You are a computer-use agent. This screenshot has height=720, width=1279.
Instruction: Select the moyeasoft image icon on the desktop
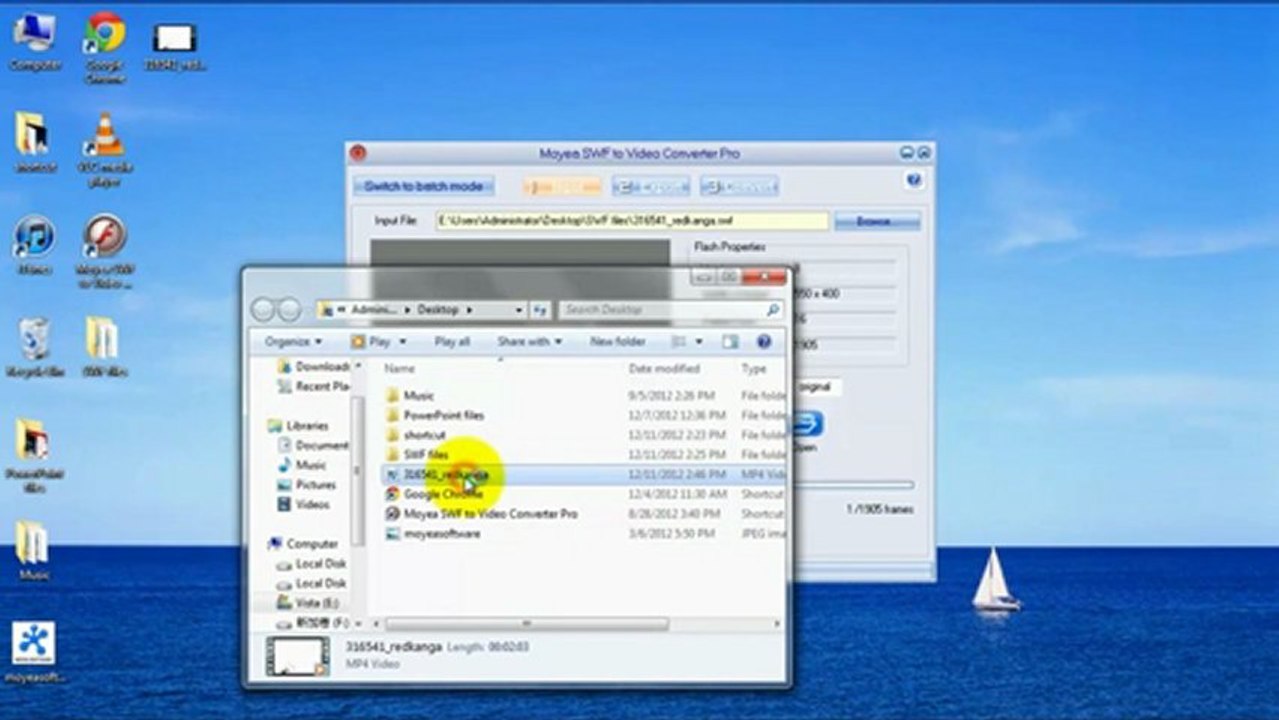35,652
